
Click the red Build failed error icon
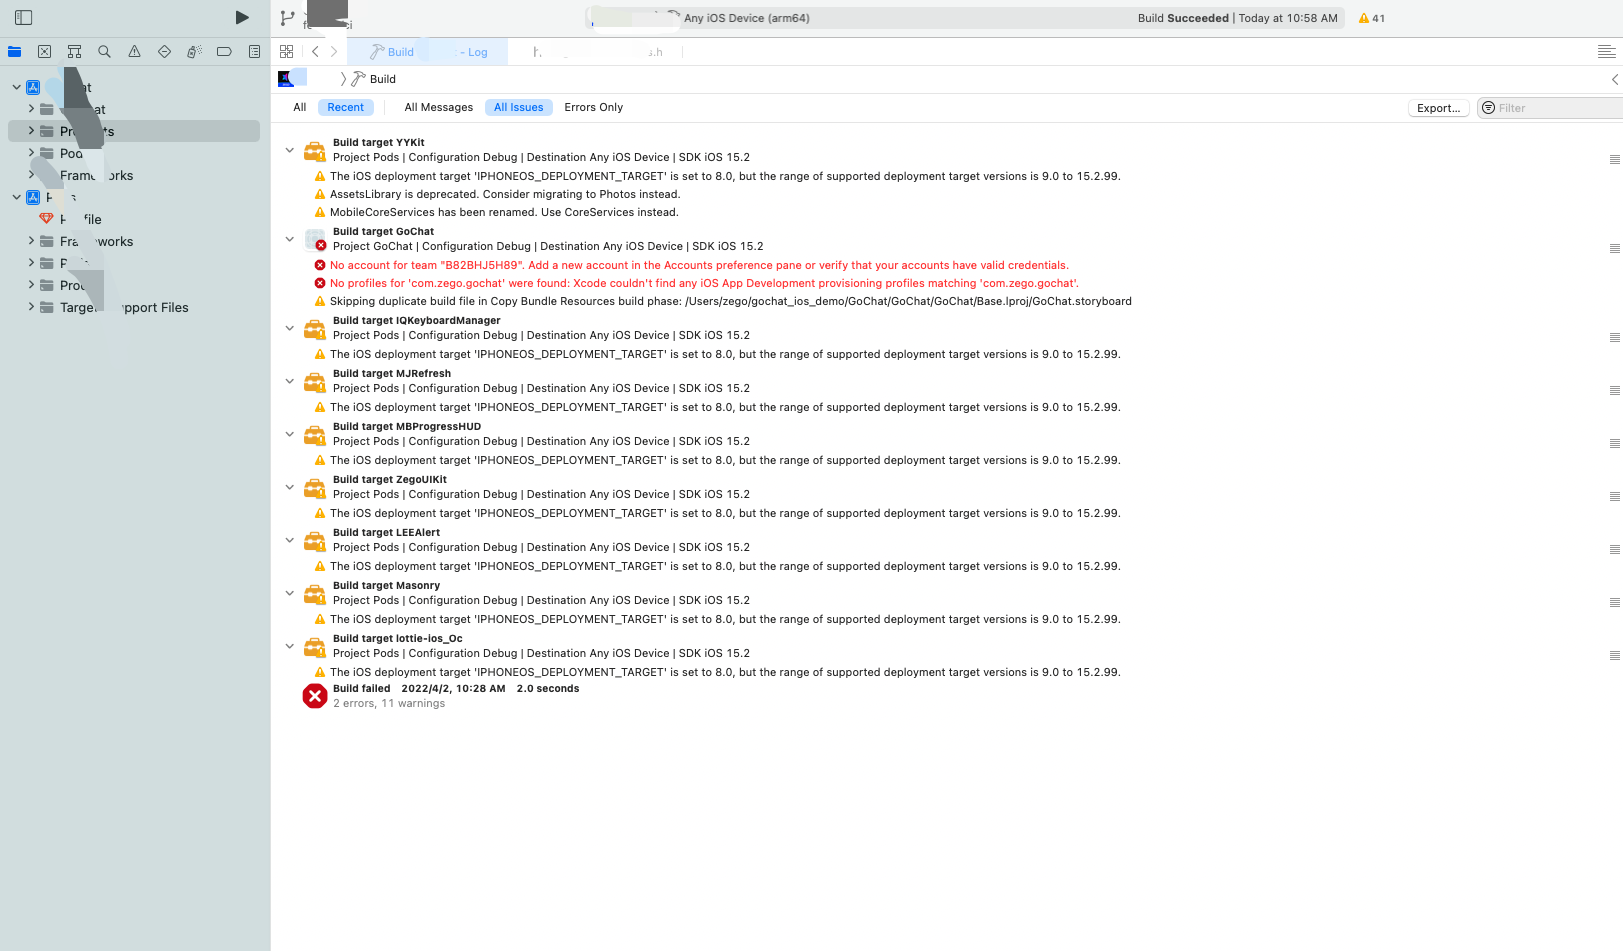(315, 696)
